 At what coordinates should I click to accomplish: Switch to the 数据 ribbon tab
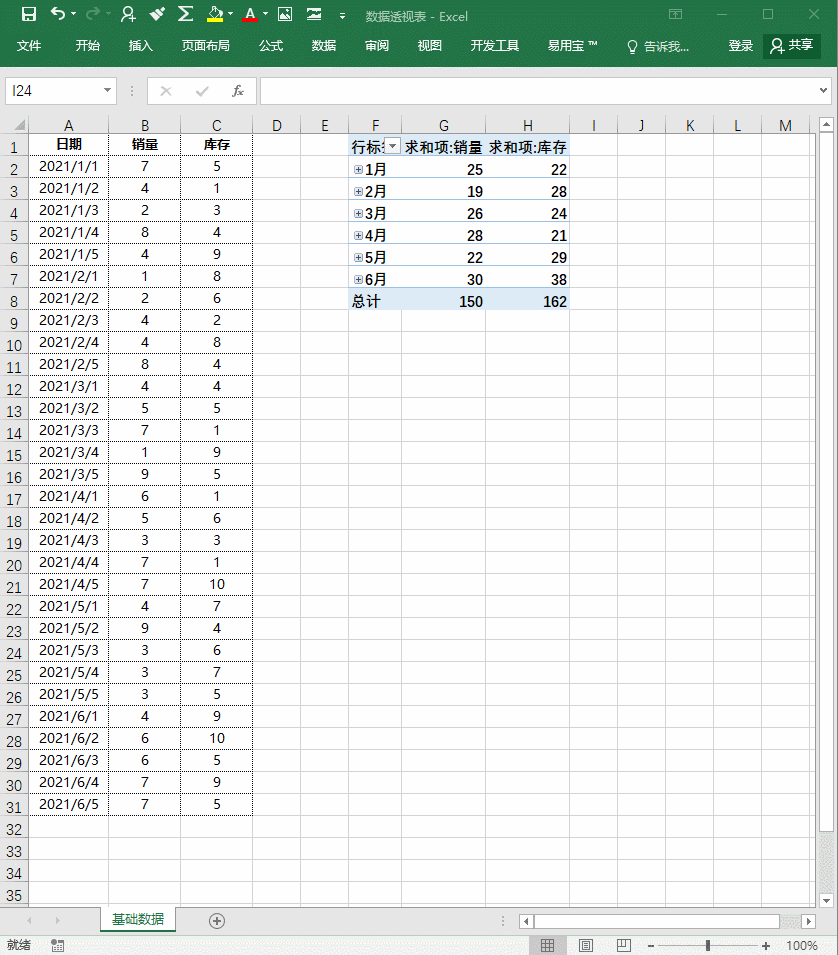[x=324, y=46]
